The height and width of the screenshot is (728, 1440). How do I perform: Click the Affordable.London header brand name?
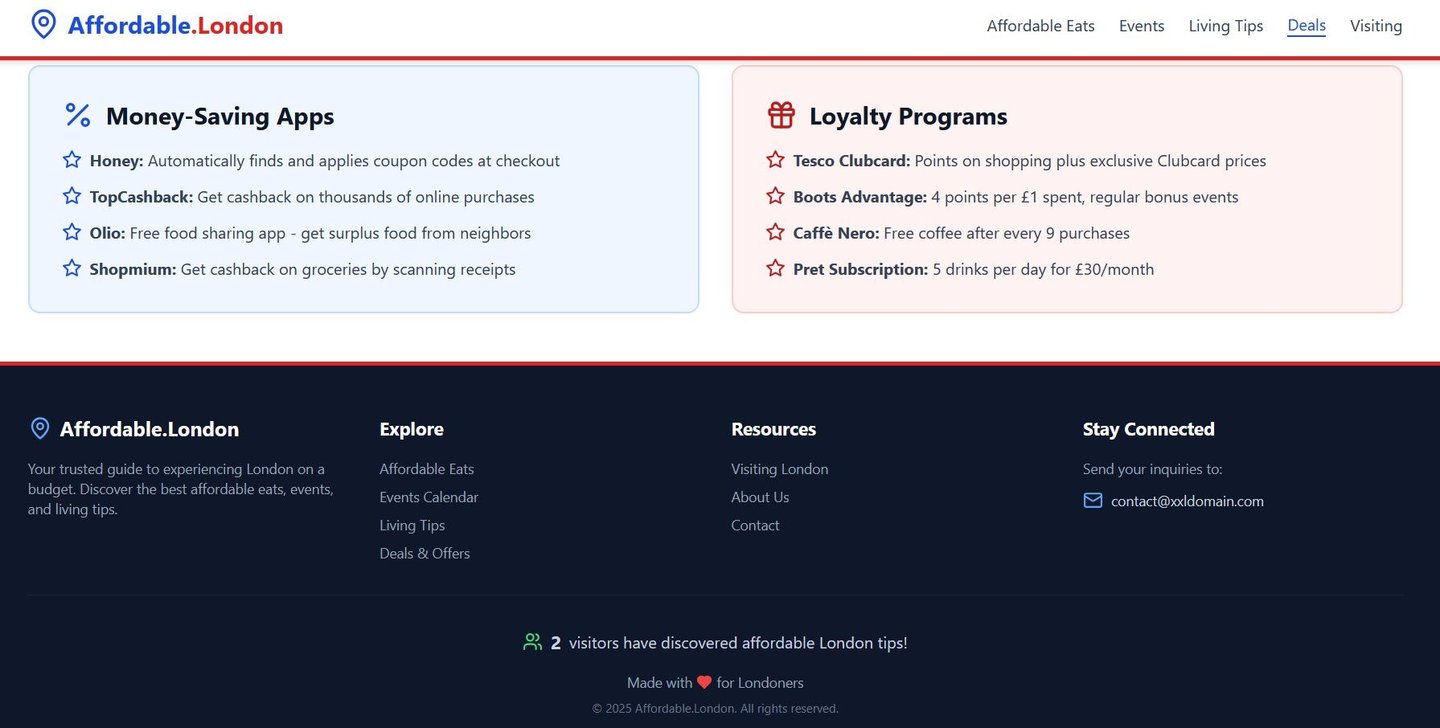click(175, 25)
